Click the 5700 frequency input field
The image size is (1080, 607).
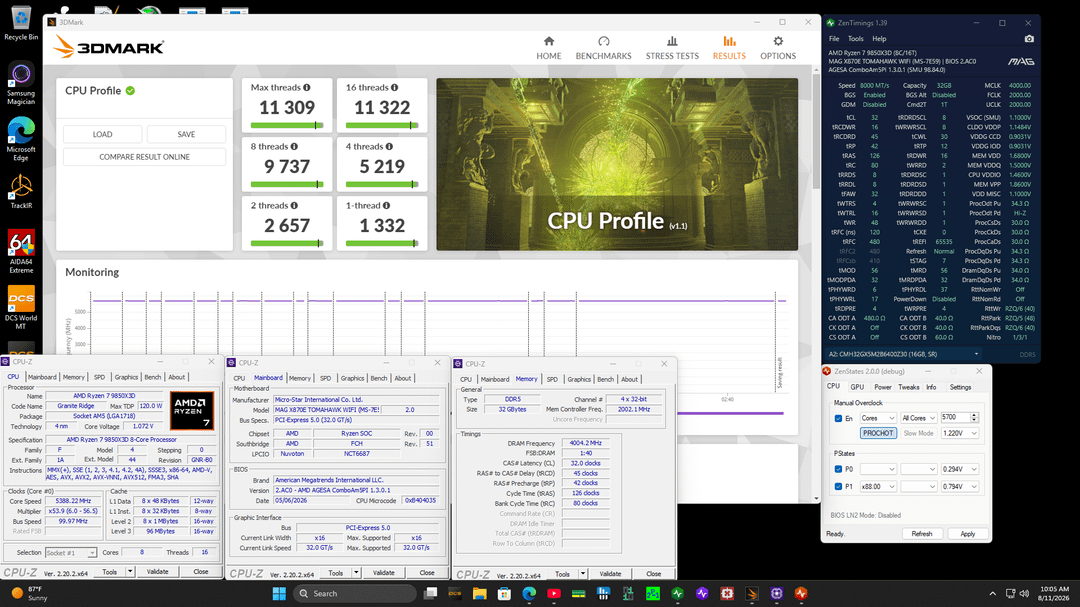tap(954, 418)
